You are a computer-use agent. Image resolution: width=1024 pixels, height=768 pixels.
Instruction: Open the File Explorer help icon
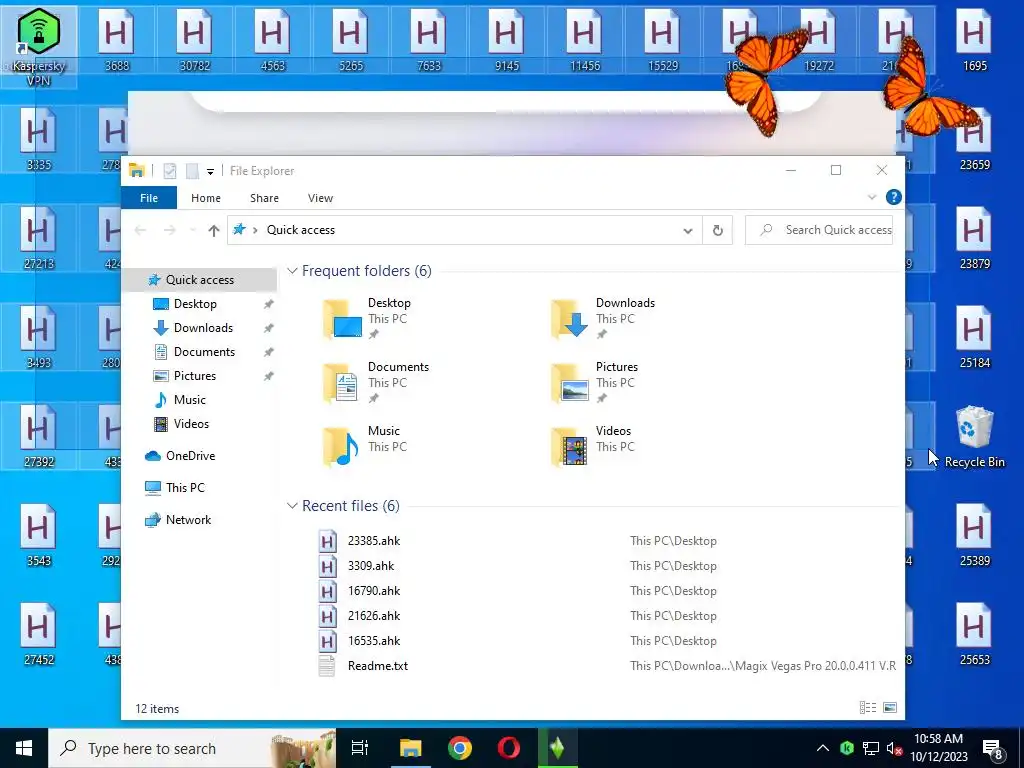click(893, 197)
